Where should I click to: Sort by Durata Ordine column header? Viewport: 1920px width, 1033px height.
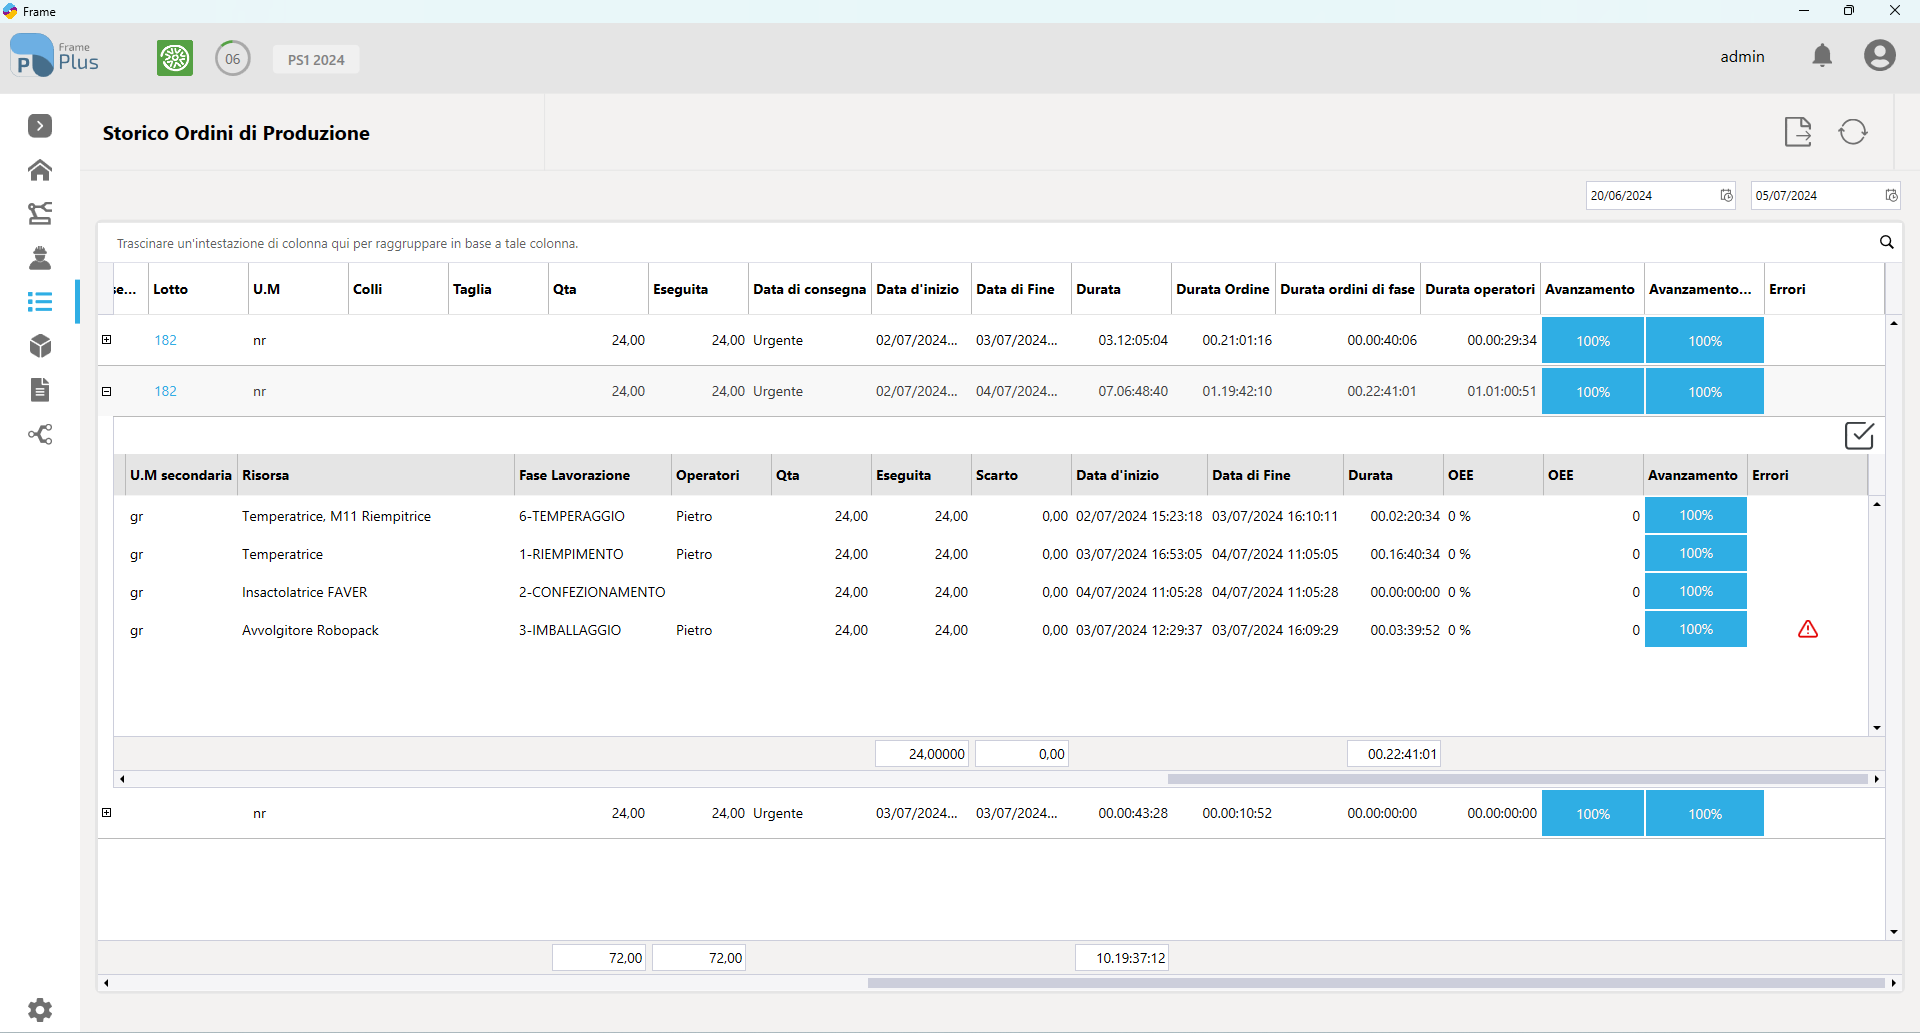coord(1223,289)
